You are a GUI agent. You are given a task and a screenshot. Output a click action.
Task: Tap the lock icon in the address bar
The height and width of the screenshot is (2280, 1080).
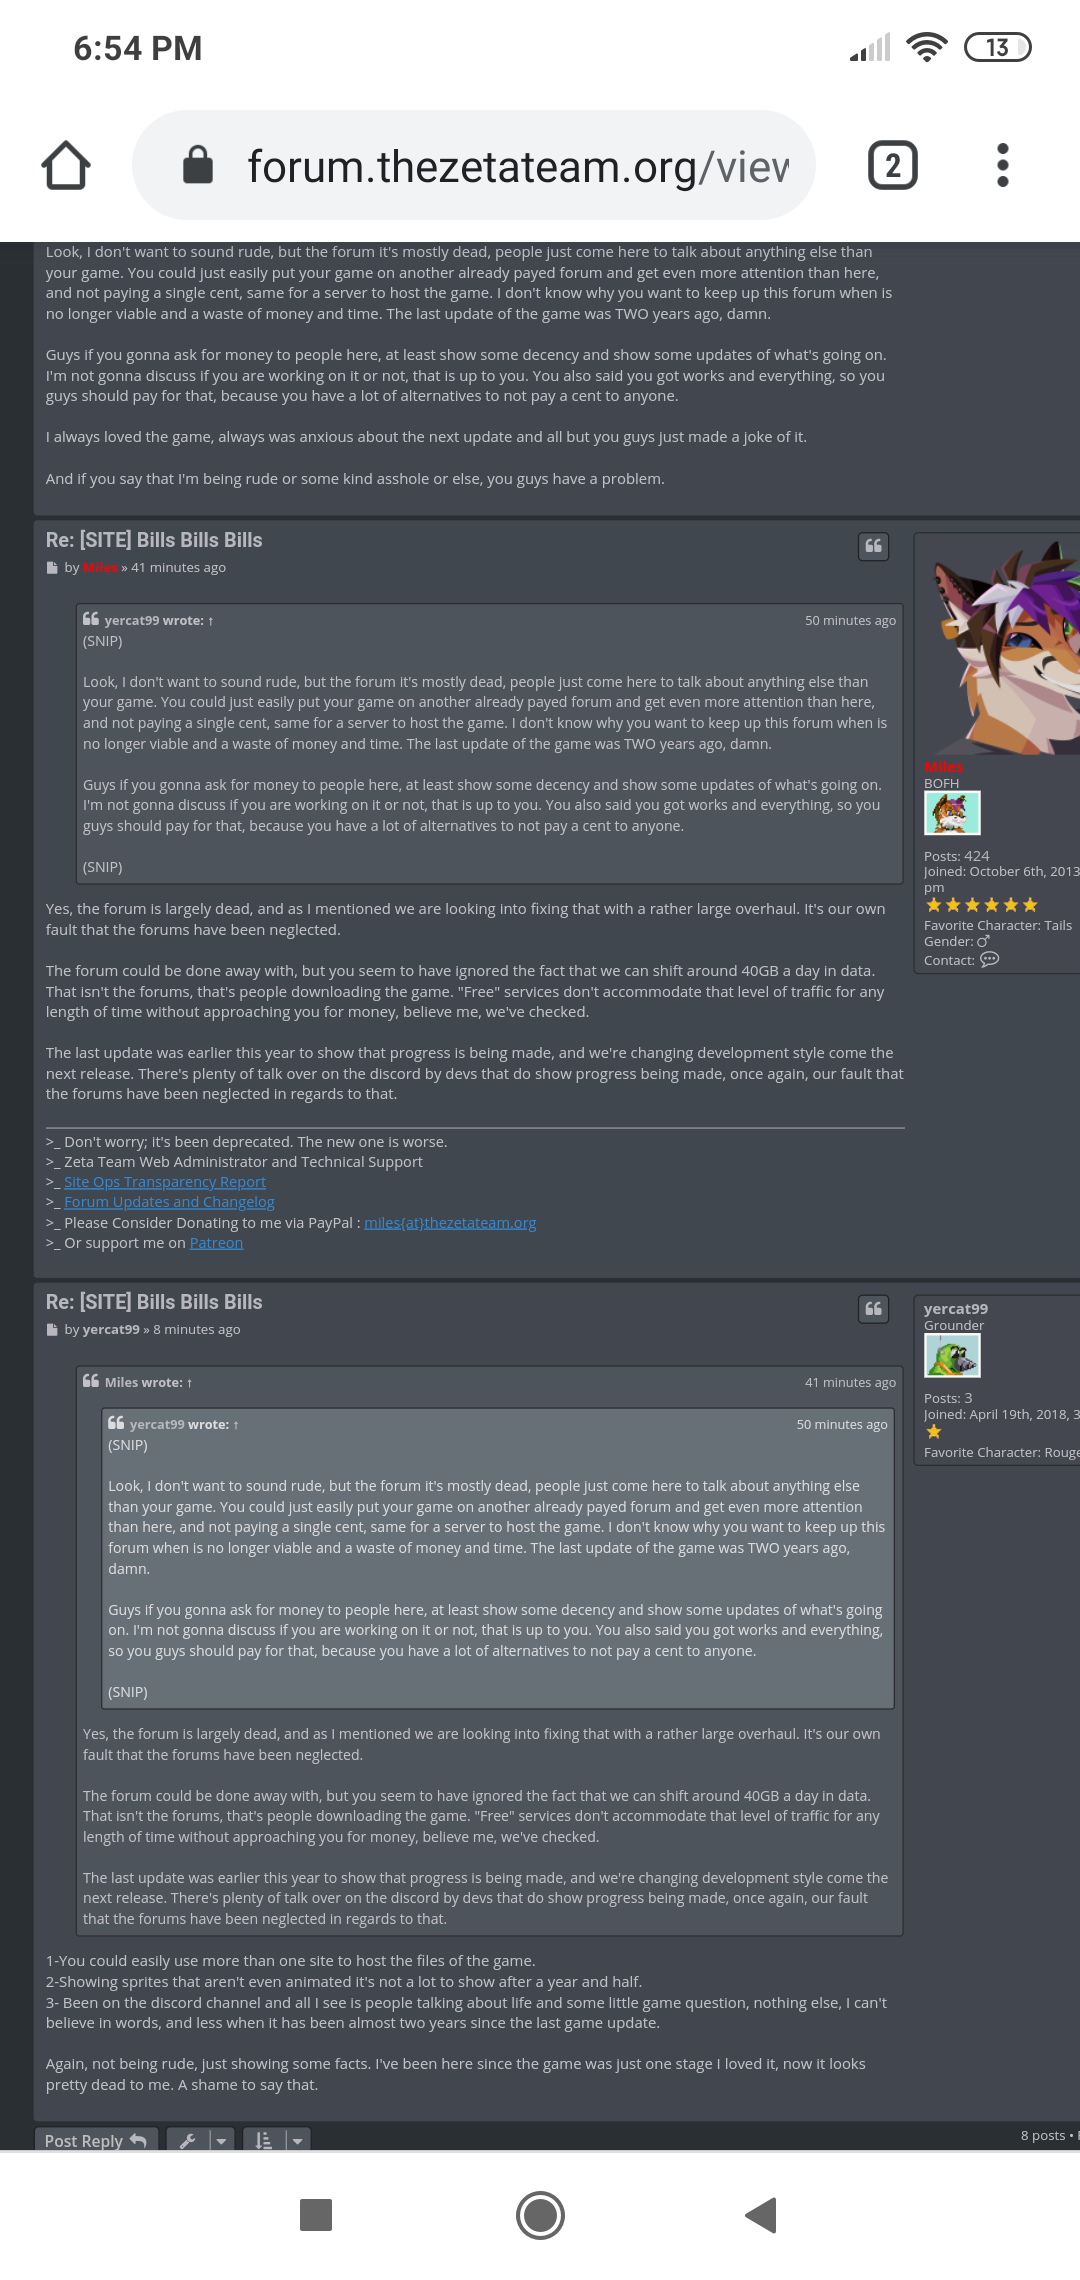click(198, 165)
